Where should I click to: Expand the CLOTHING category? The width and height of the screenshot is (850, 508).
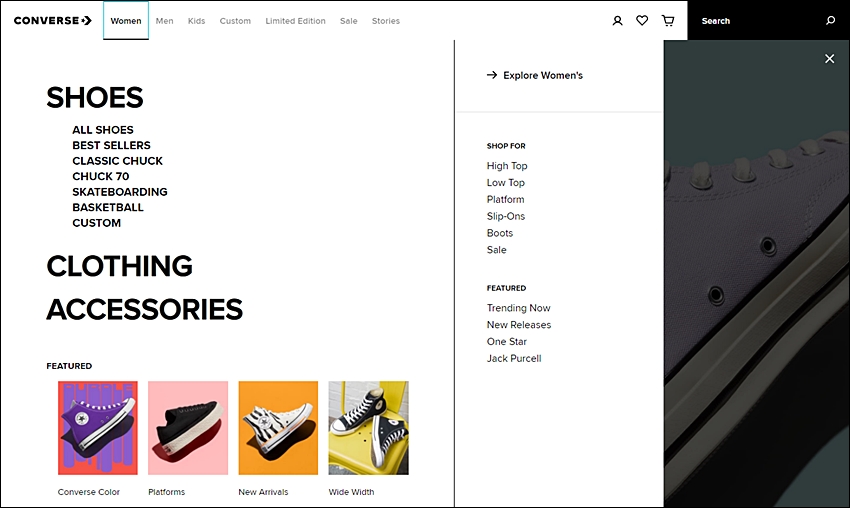119,266
